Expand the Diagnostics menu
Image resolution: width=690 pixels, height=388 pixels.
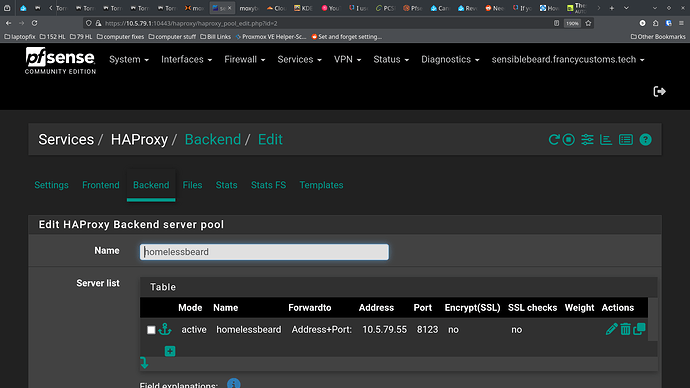click(x=450, y=59)
